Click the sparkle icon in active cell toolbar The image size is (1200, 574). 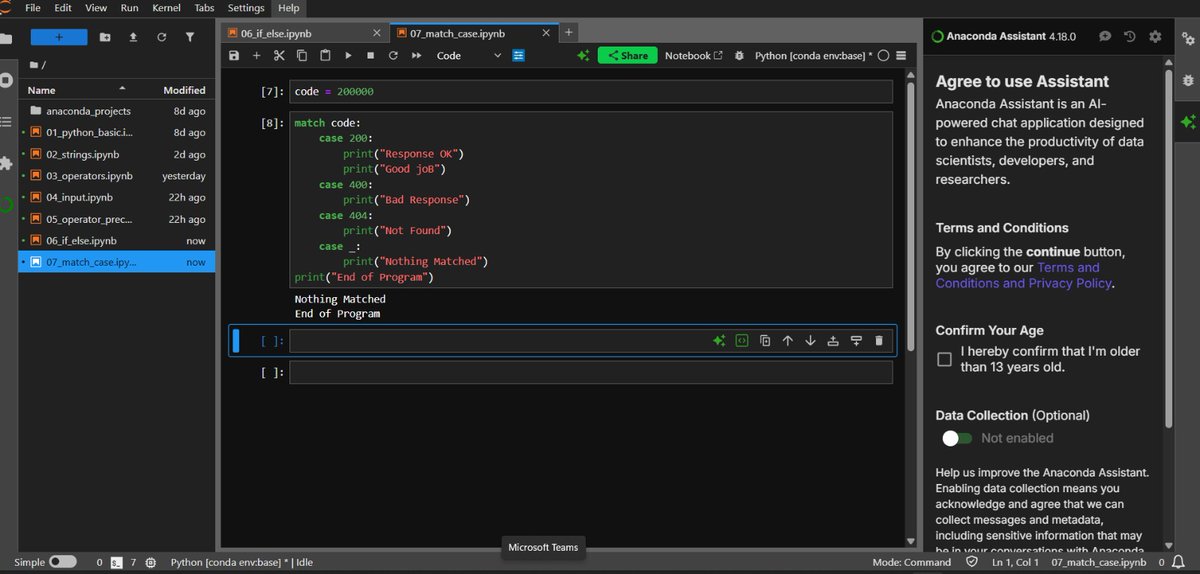tap(719, 341)
